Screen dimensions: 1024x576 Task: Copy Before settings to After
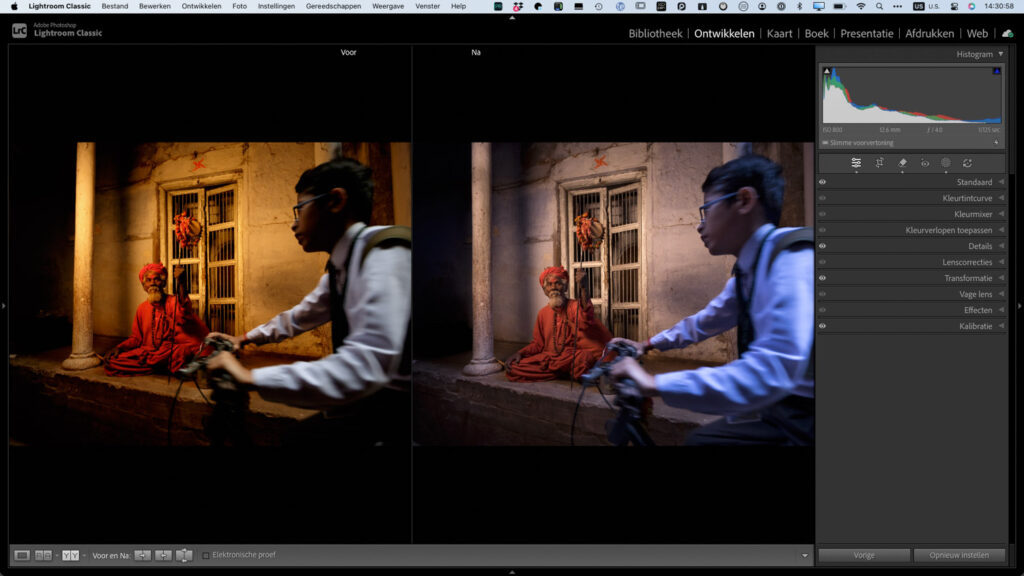pos(142,555)
